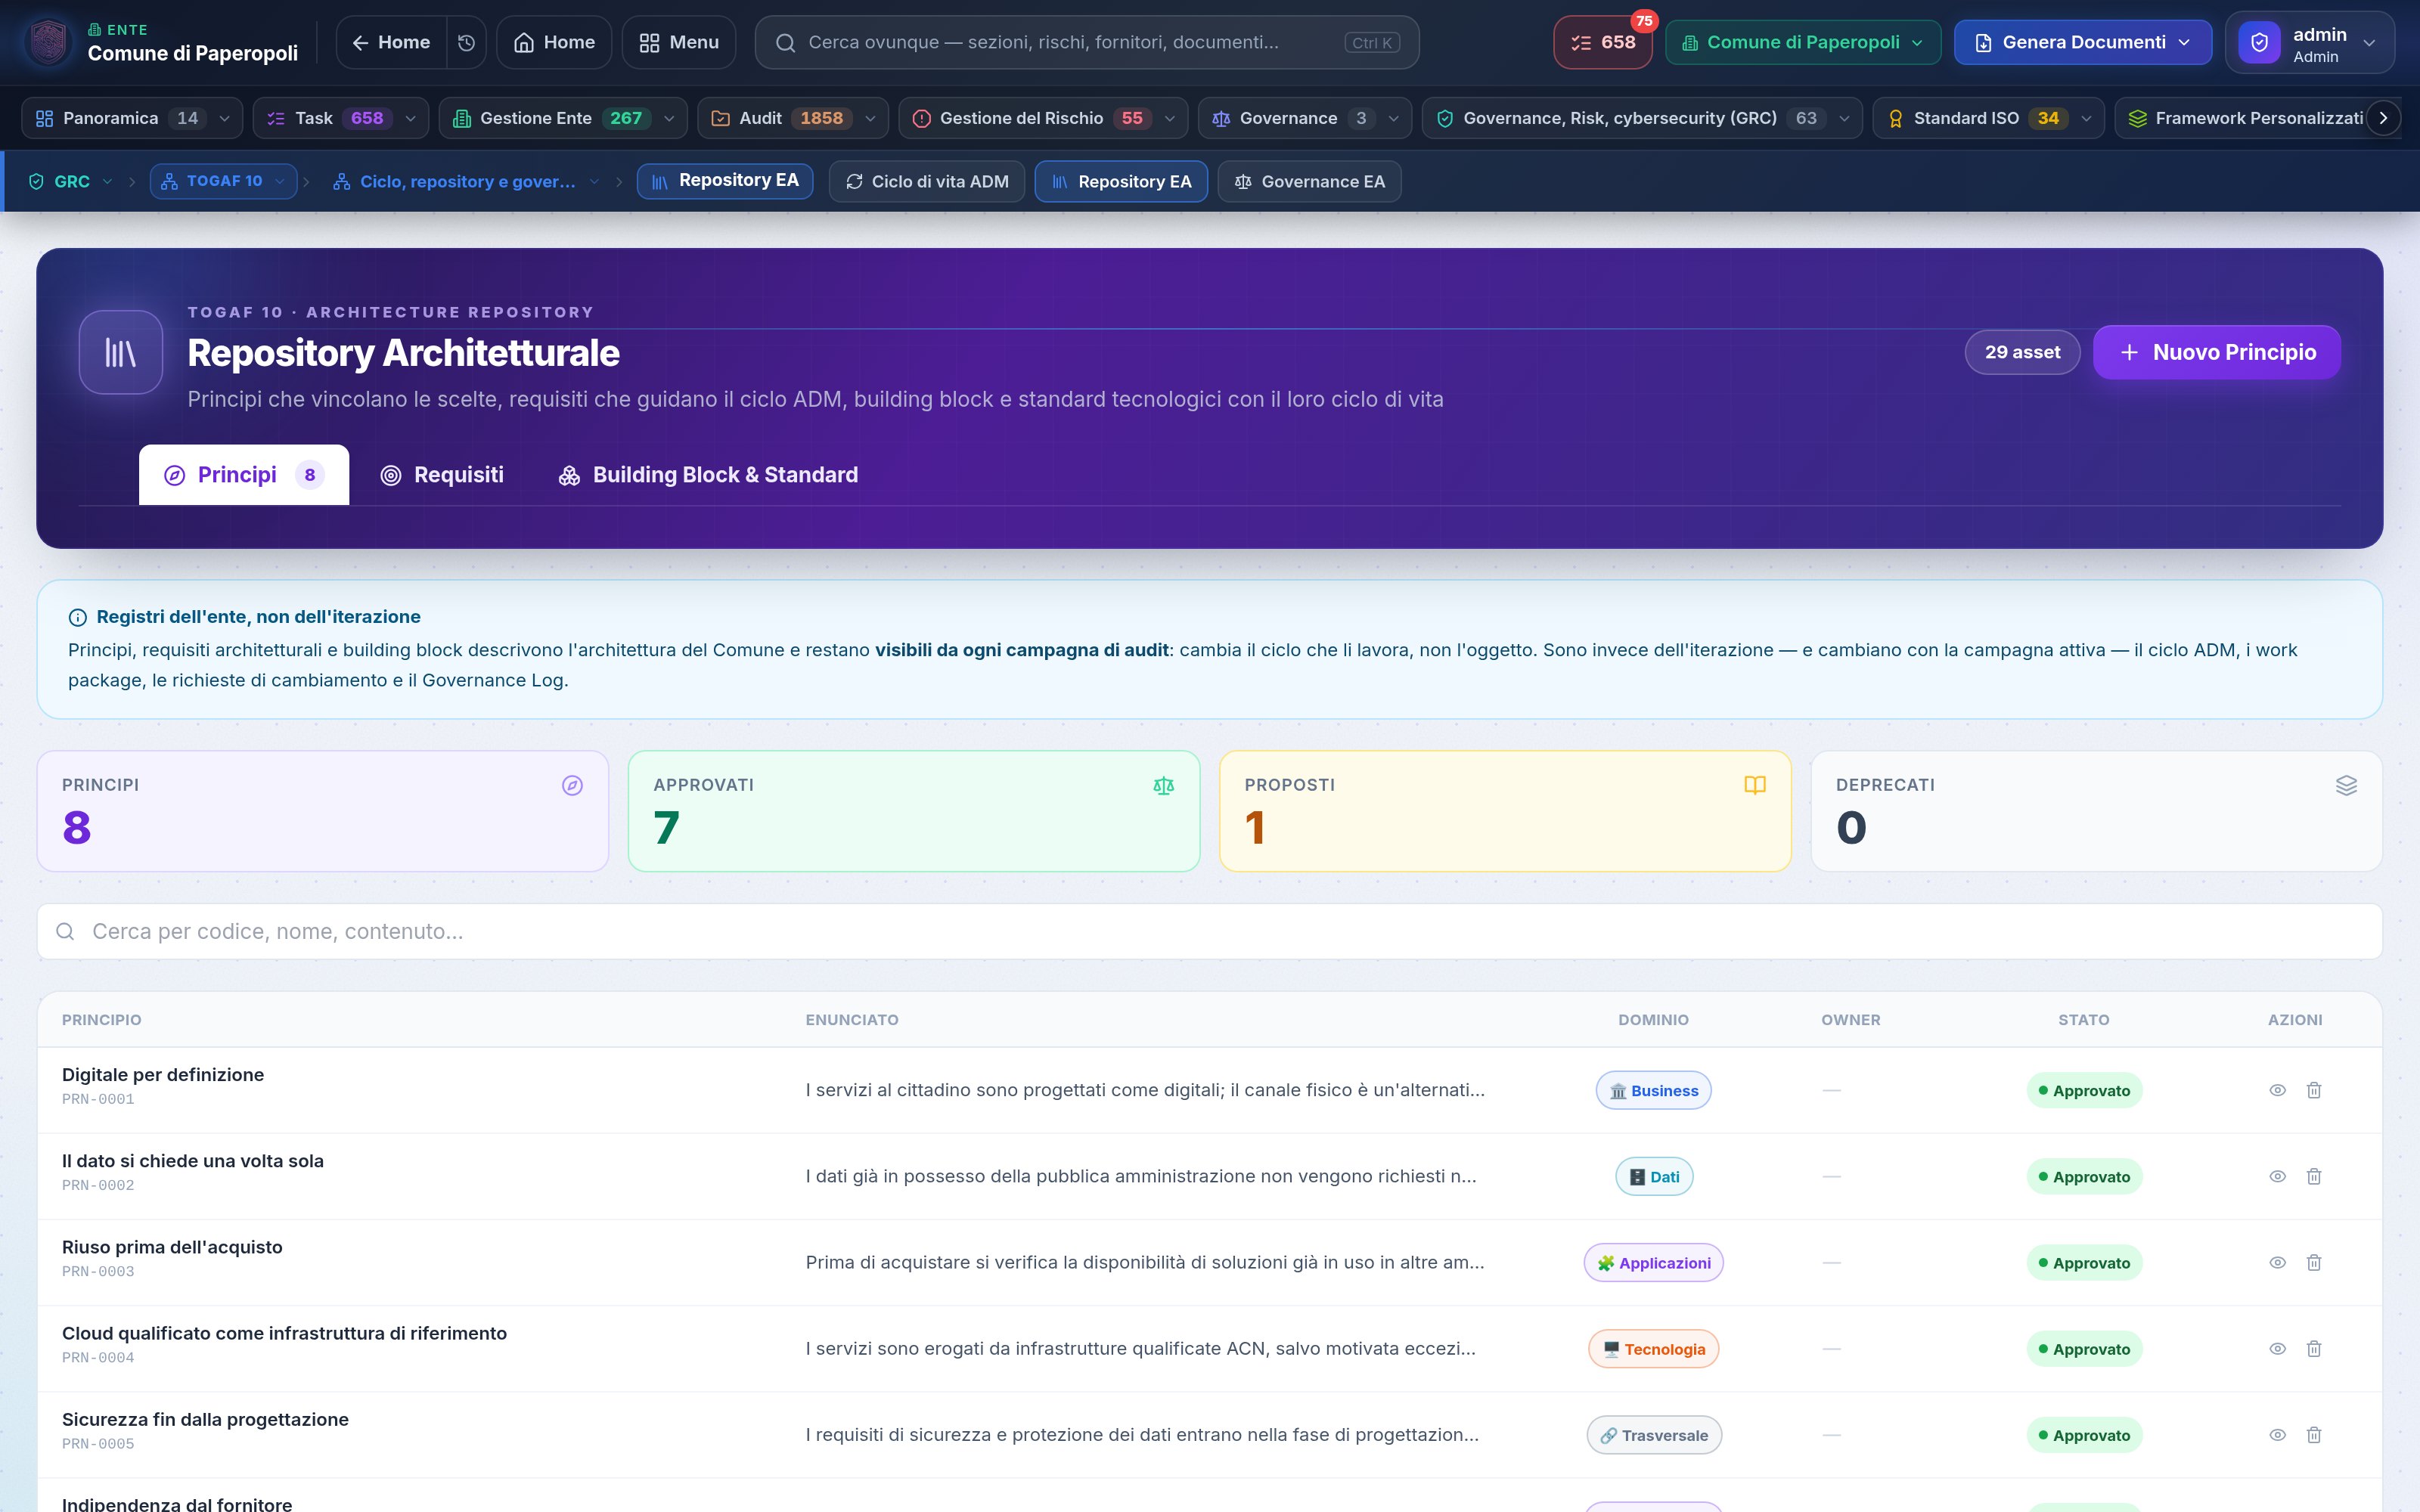Open the Governance EA tab
This screenshot has height=1512, width=2420.
1309,181
